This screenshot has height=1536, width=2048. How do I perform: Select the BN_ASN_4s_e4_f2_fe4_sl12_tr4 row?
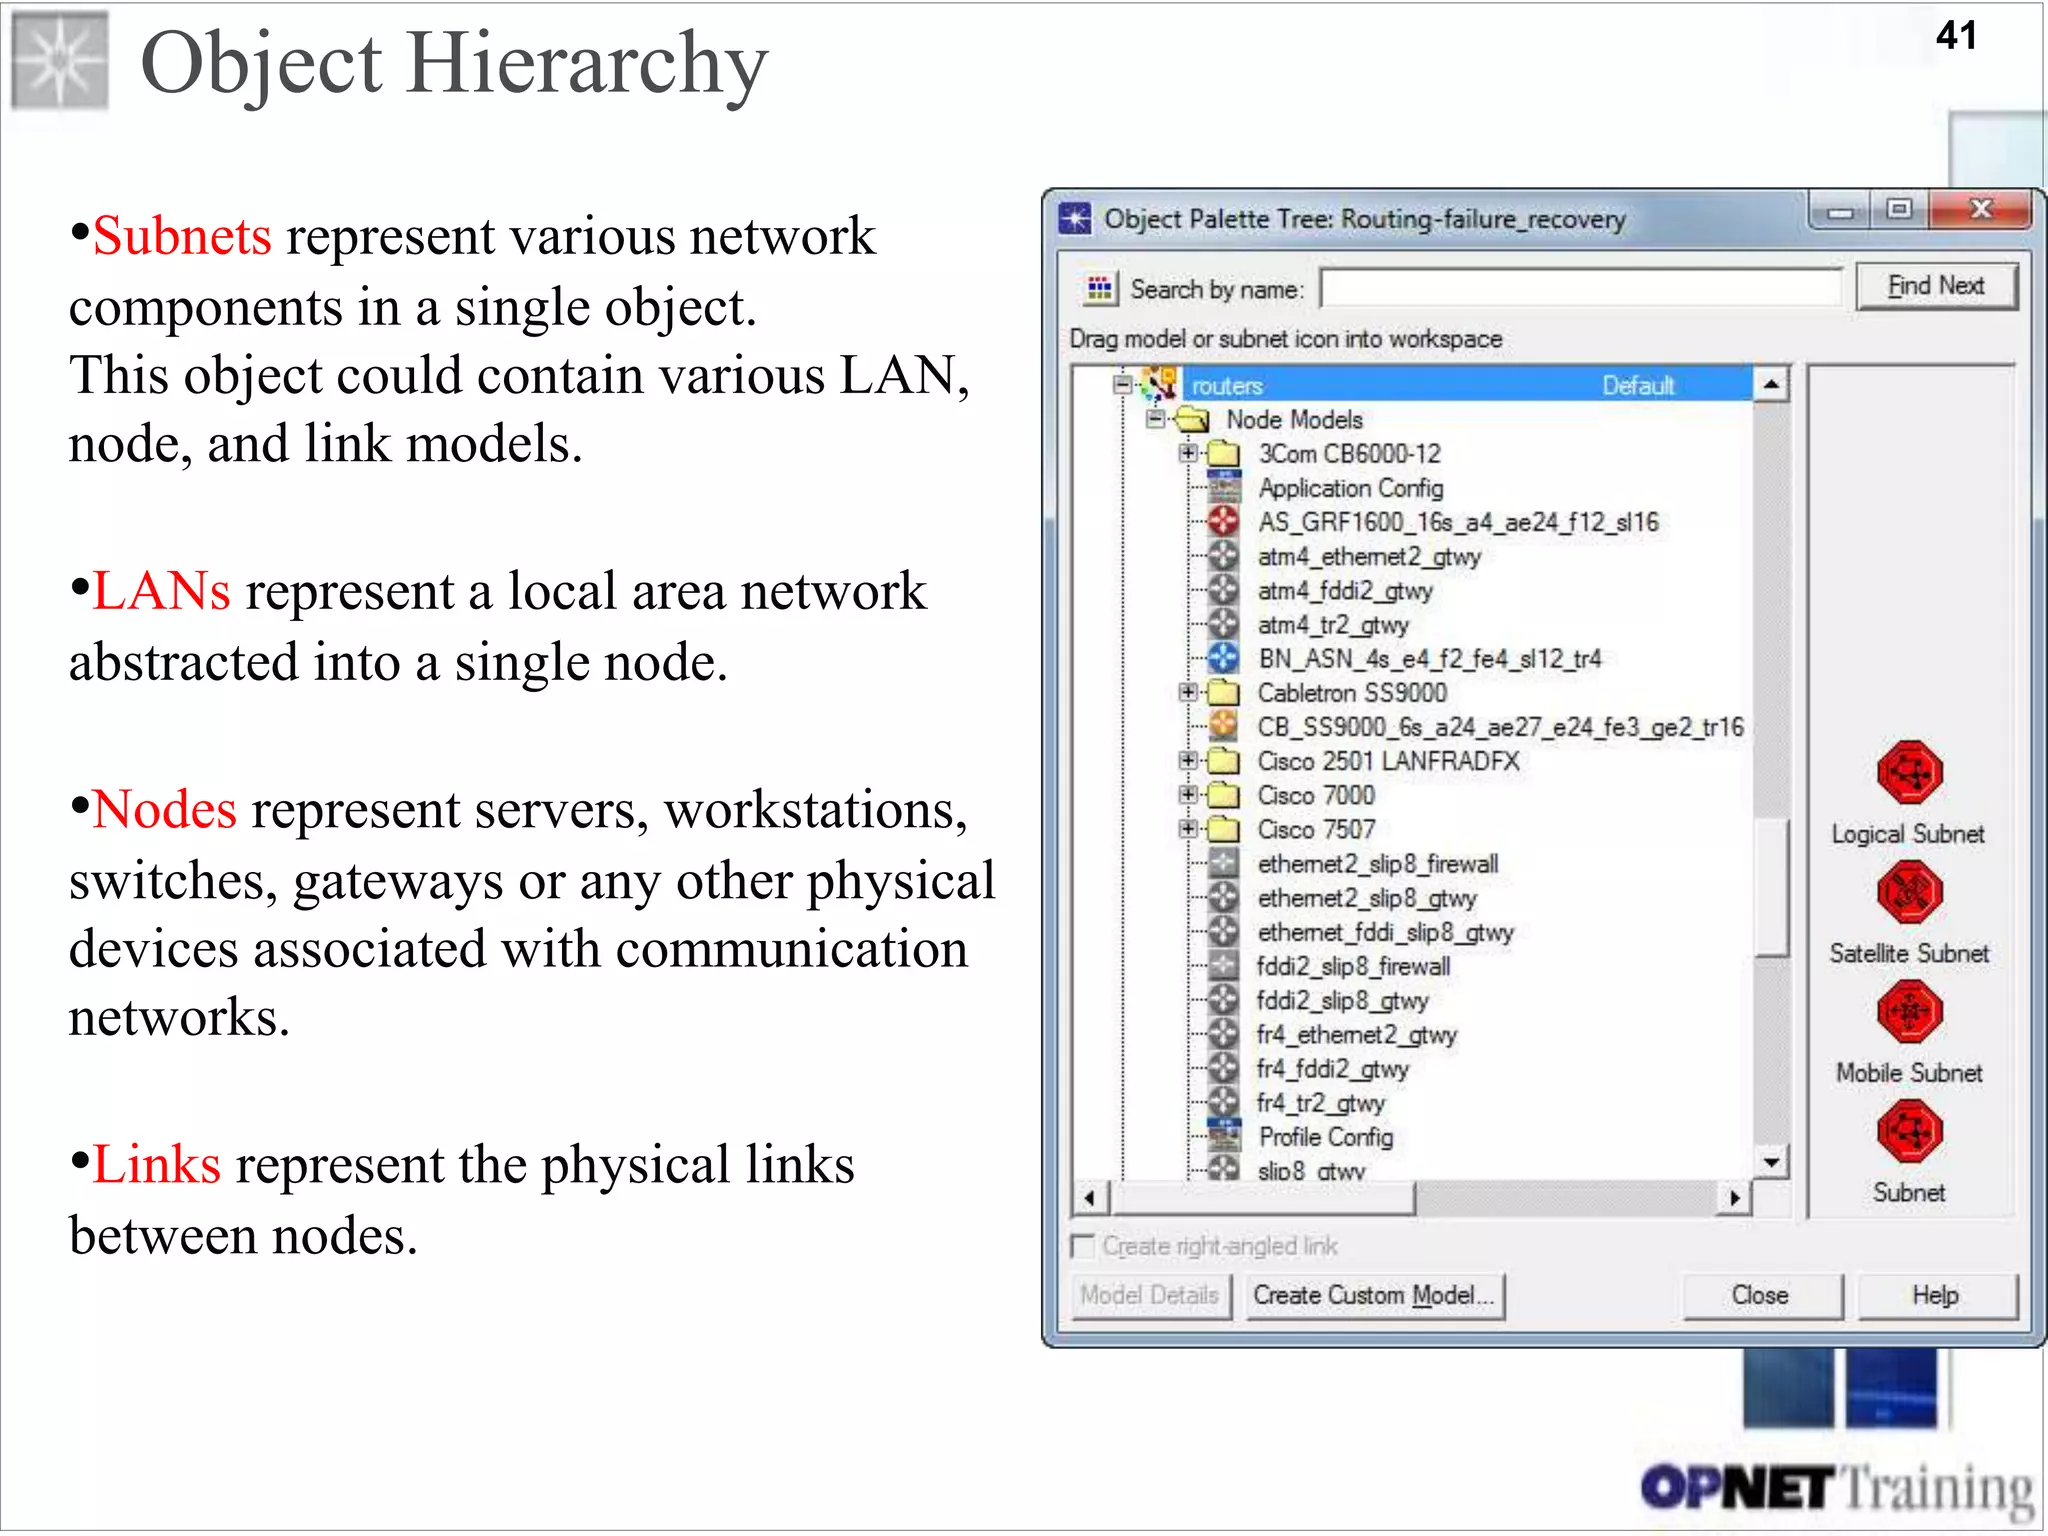click(1430, 659)
